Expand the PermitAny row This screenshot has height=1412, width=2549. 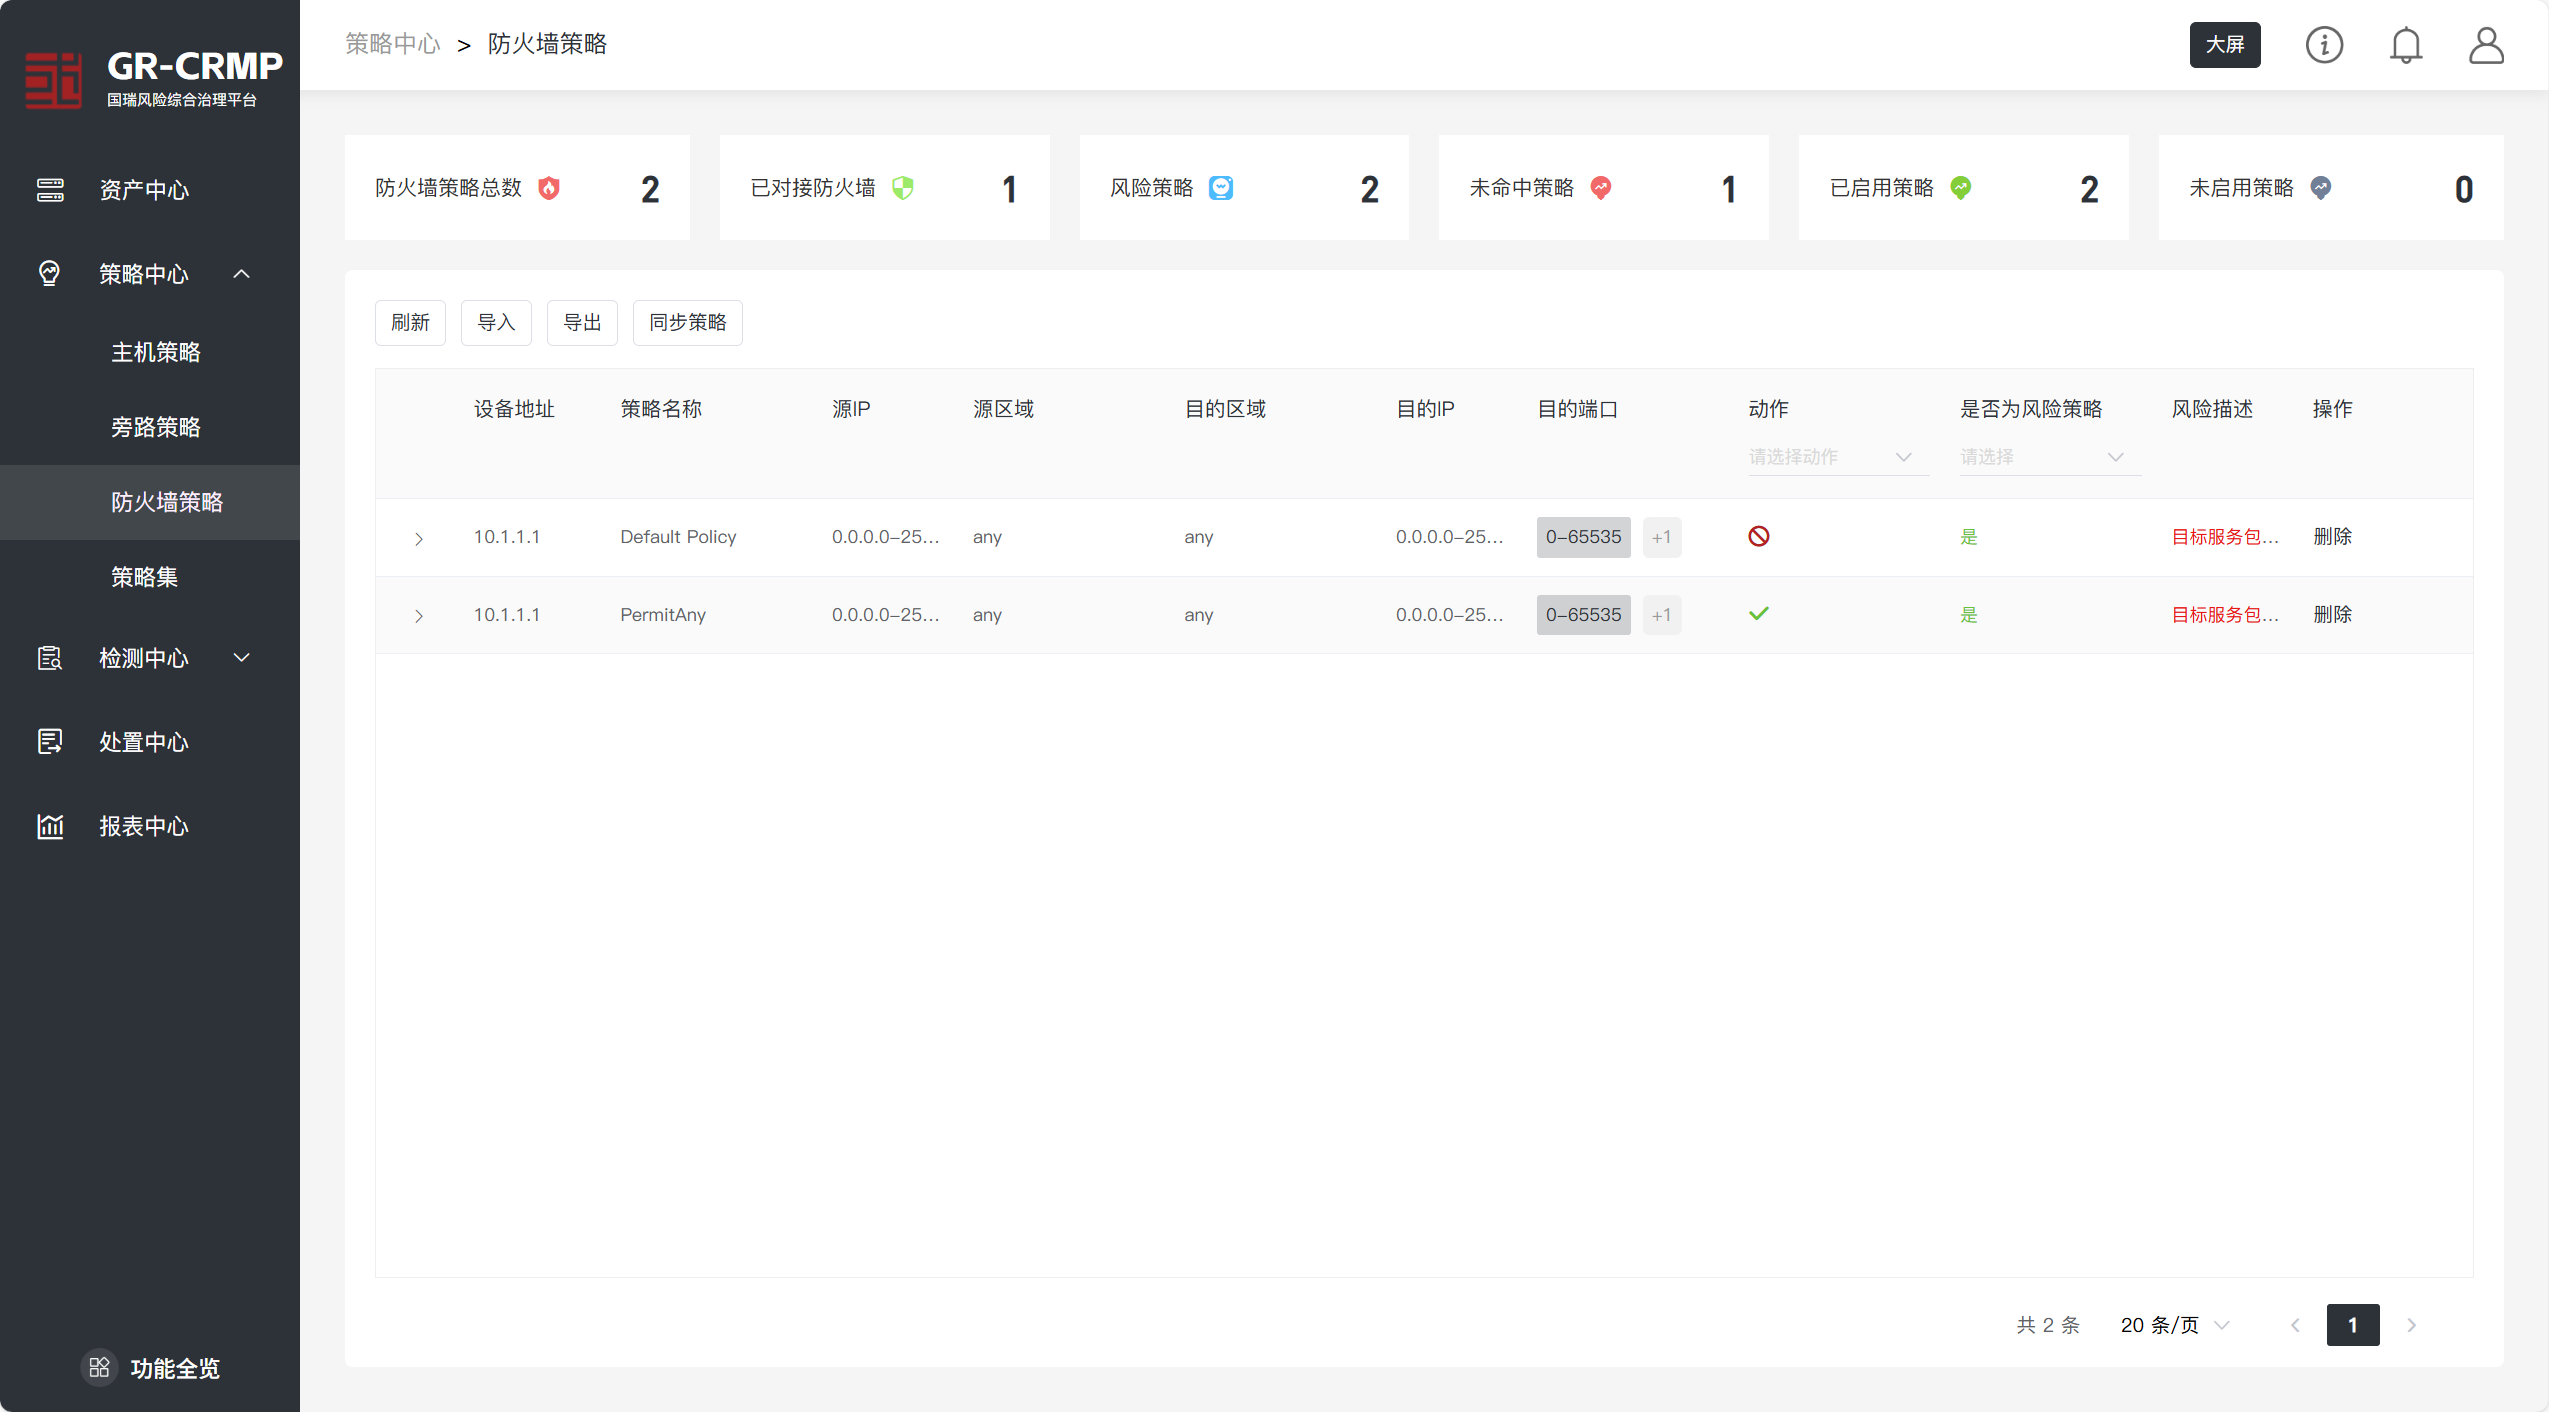[x=419, y=616]
